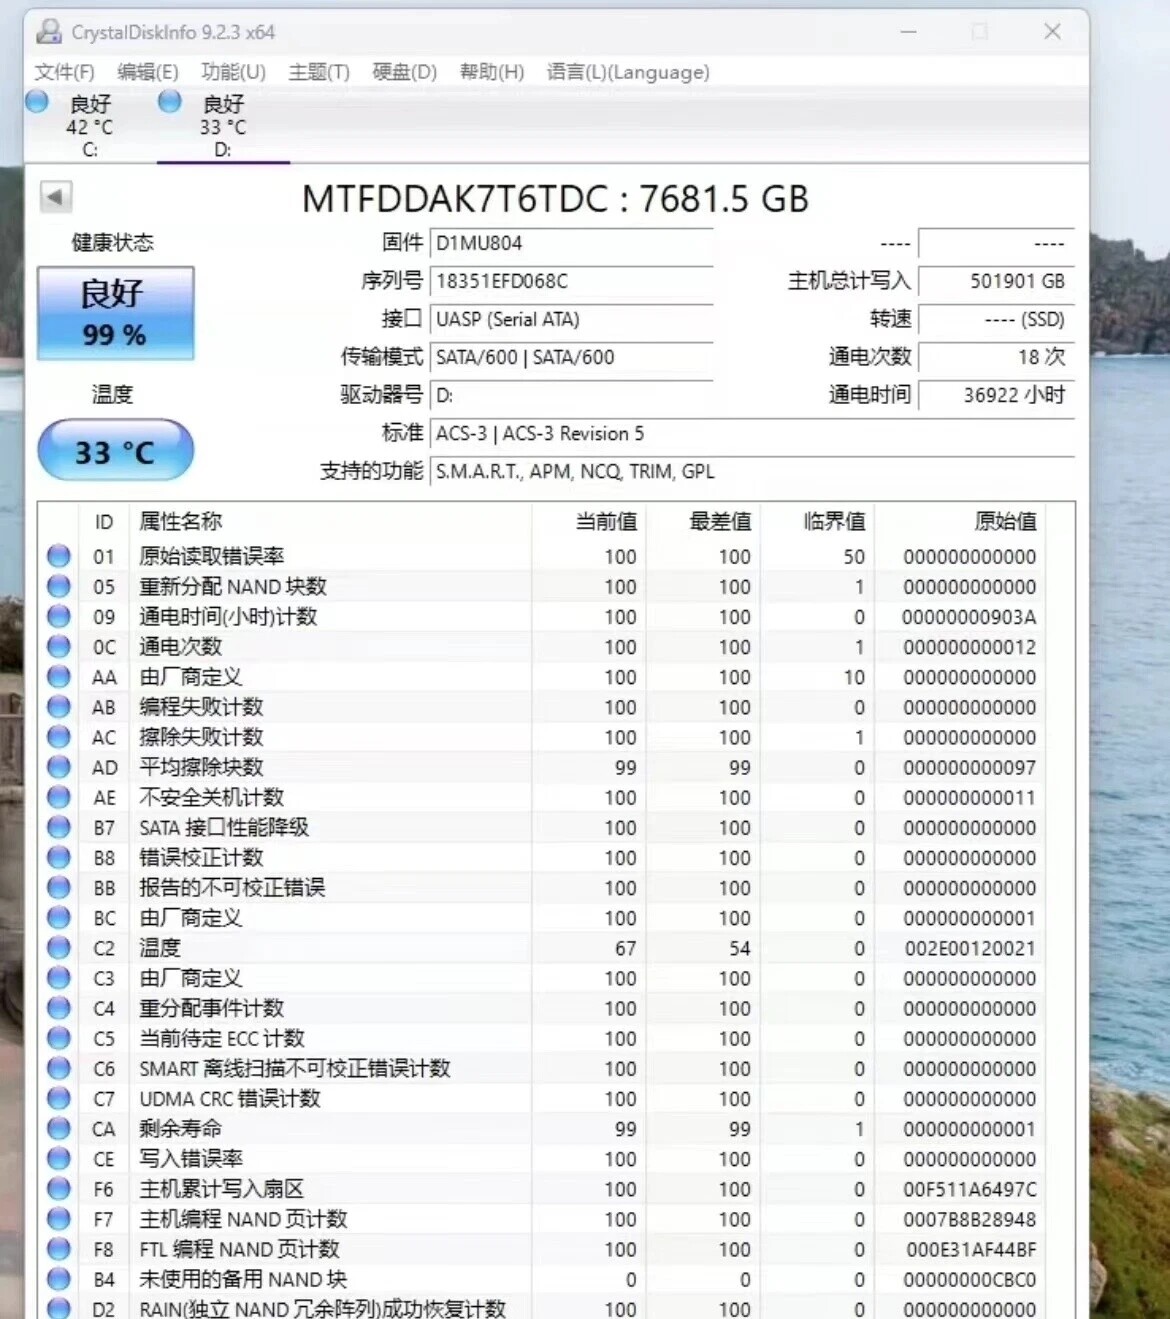Click the 临界值 column header
Image resolution: width=1170 pixels, height=1319 pixels.
(x=816, y=521)
